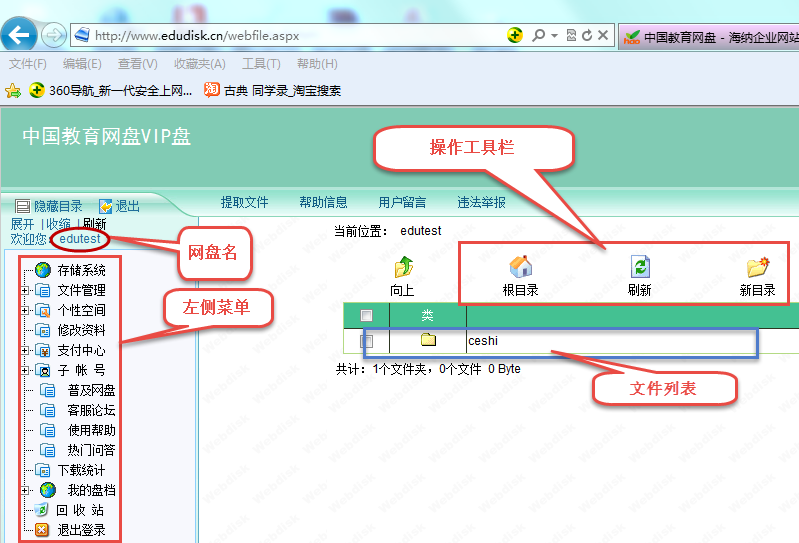Expand the 子帐号 tree node
Viewport: 799px width, 543px height.
click(25, 370)
